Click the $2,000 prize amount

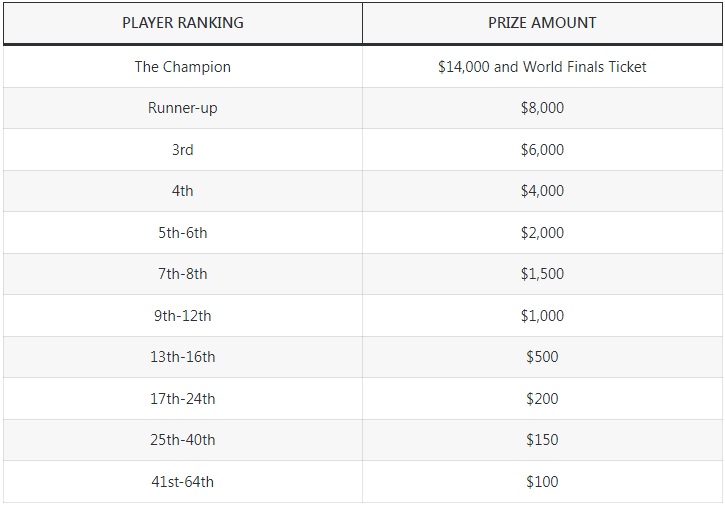[542, 233]
